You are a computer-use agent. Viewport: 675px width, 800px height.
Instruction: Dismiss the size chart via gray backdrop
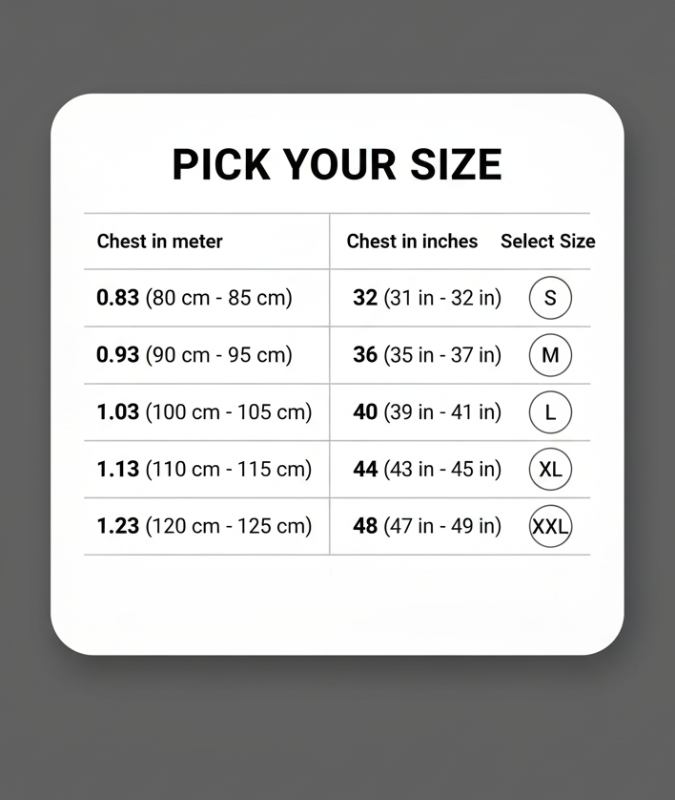337,730
